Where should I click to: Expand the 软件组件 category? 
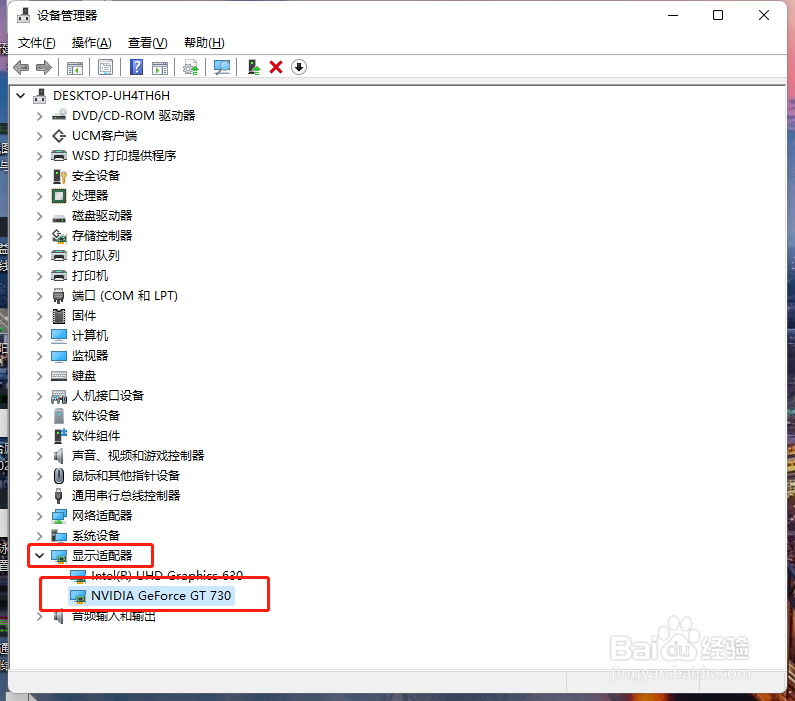pyautogui.click(x=40, y=436)
